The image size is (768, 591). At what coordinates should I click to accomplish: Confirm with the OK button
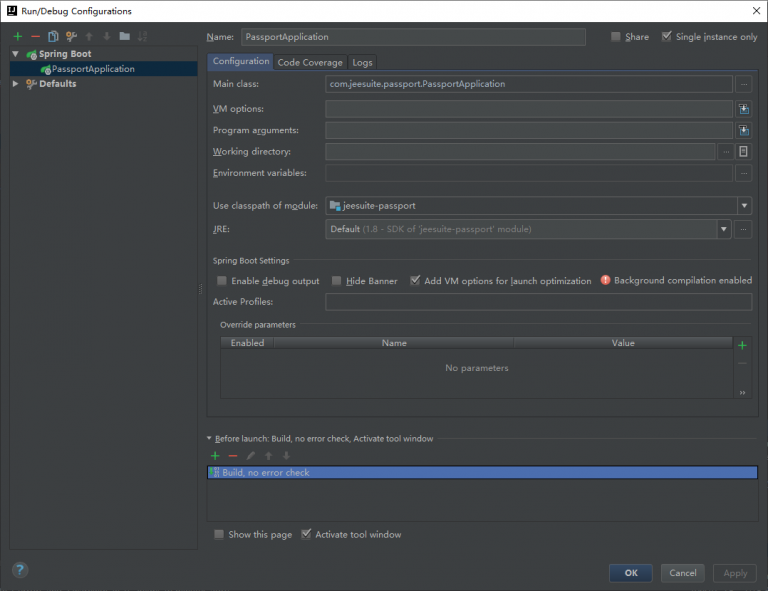tap(631, 573)
